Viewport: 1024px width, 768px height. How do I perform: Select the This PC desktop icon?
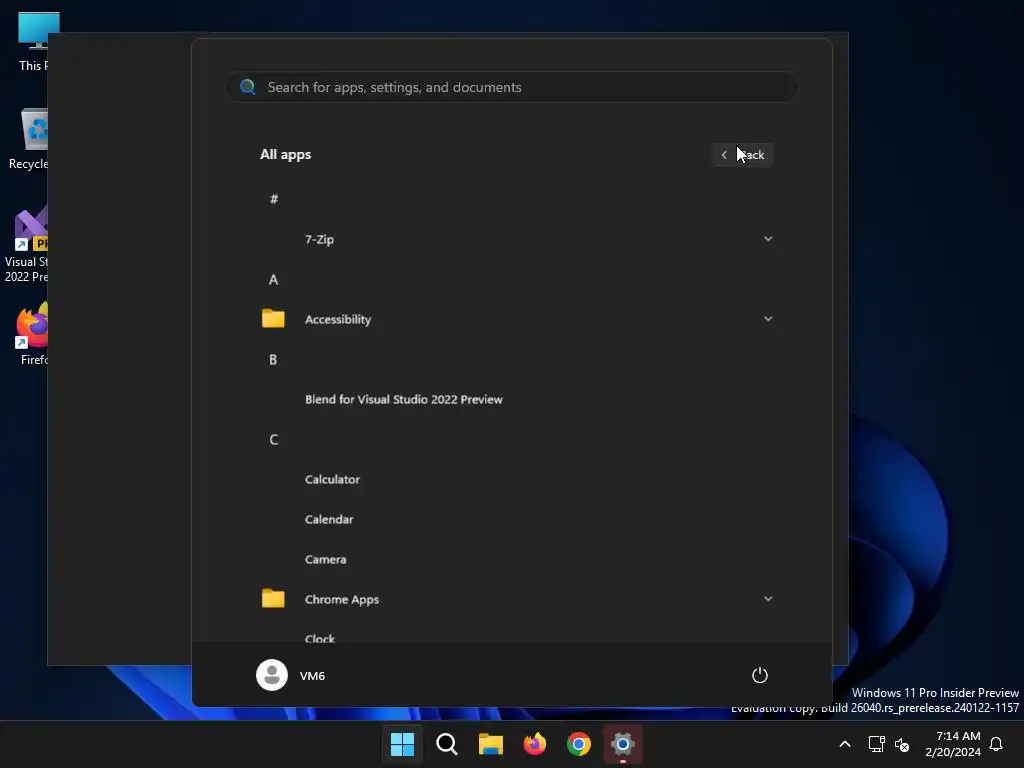33,42
